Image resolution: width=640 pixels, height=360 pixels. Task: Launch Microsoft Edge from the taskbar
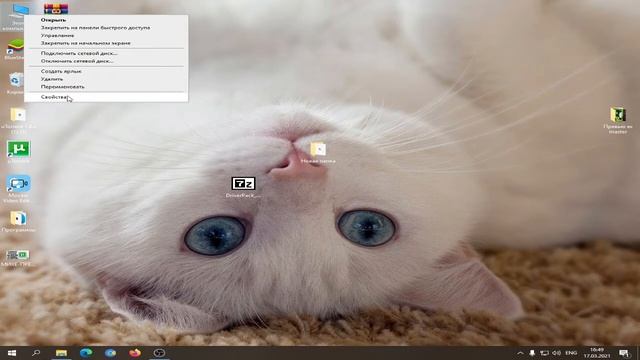(86, 353)
